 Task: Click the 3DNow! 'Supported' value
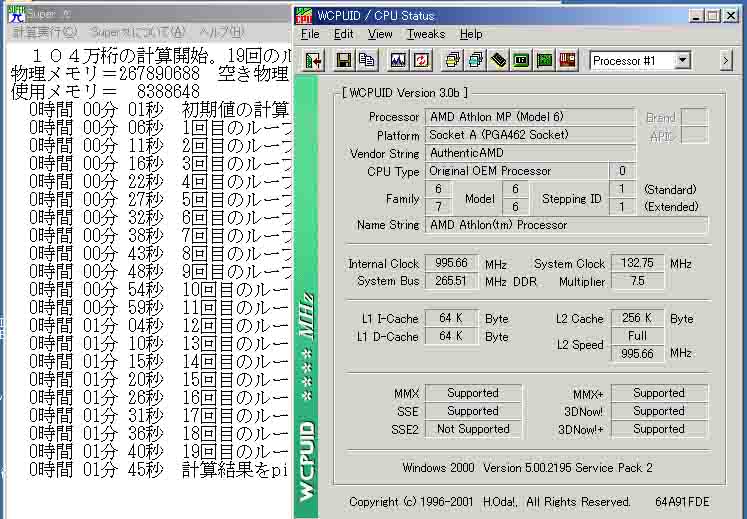pyautogui.click(x=659, y=411)
